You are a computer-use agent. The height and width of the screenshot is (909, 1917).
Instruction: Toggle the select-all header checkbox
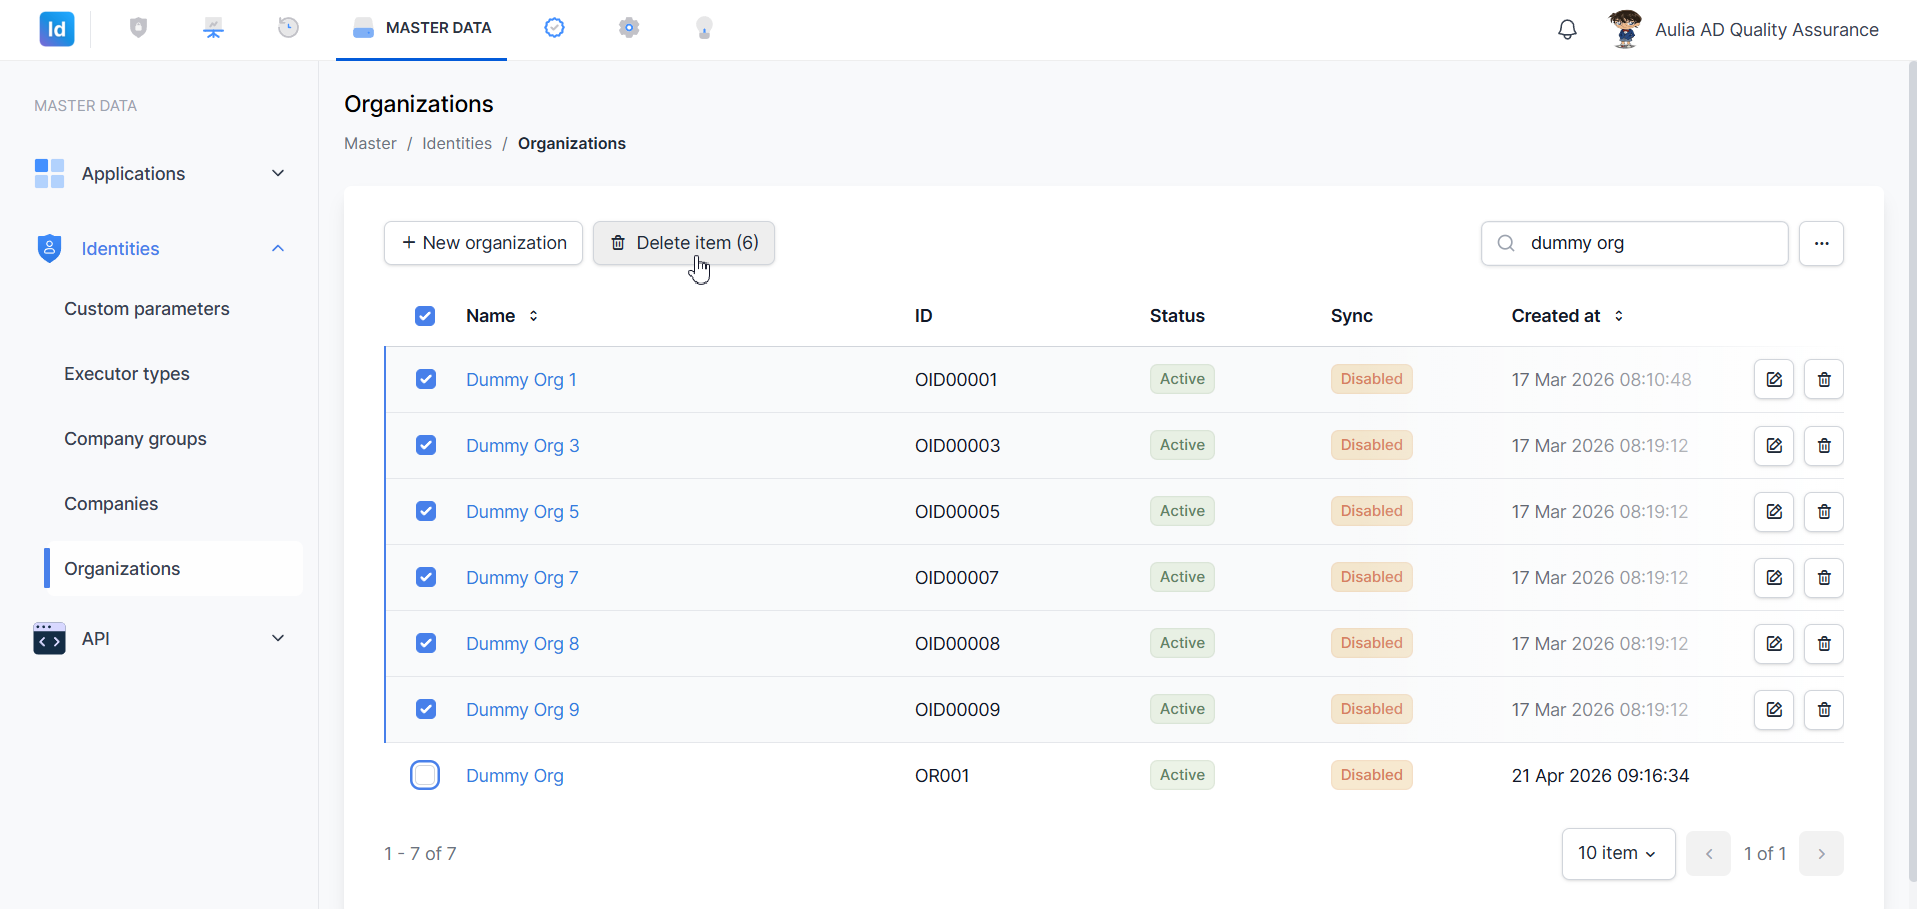coord(425,316)
